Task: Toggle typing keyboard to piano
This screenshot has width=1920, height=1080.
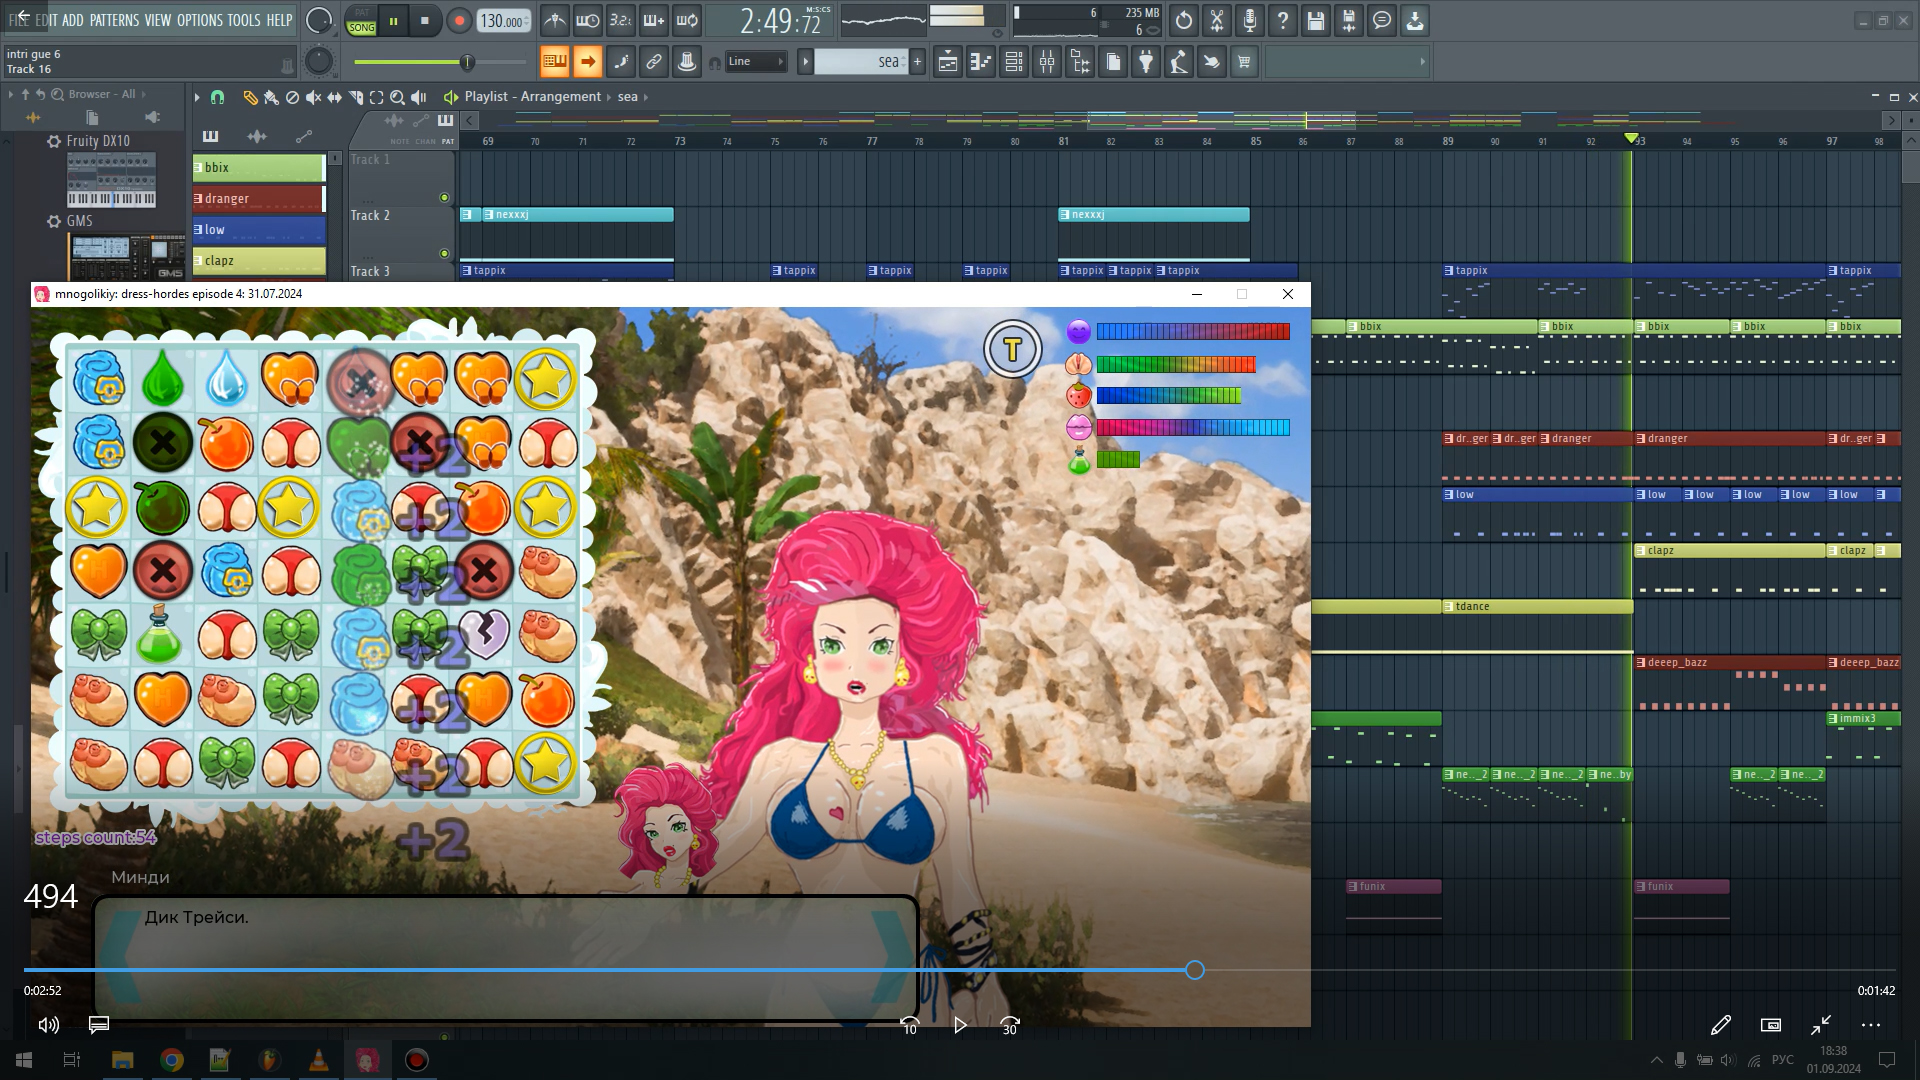Action: (555, 62)
